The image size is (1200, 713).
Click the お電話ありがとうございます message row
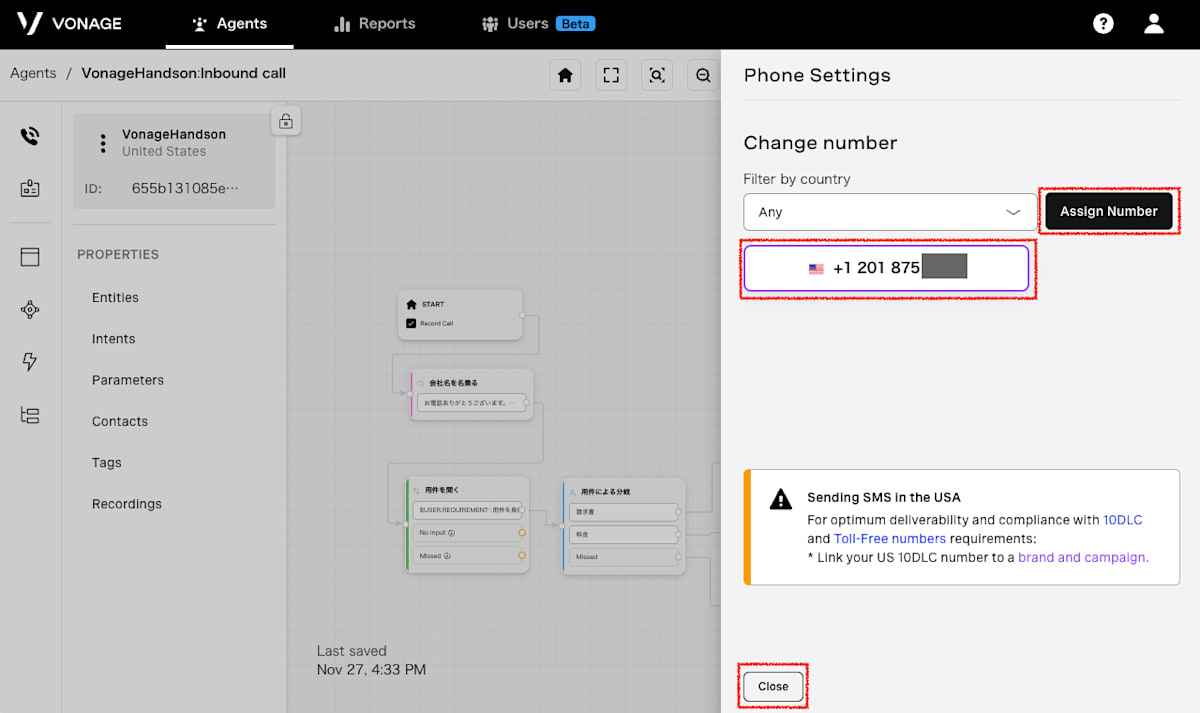coord(472,402)
